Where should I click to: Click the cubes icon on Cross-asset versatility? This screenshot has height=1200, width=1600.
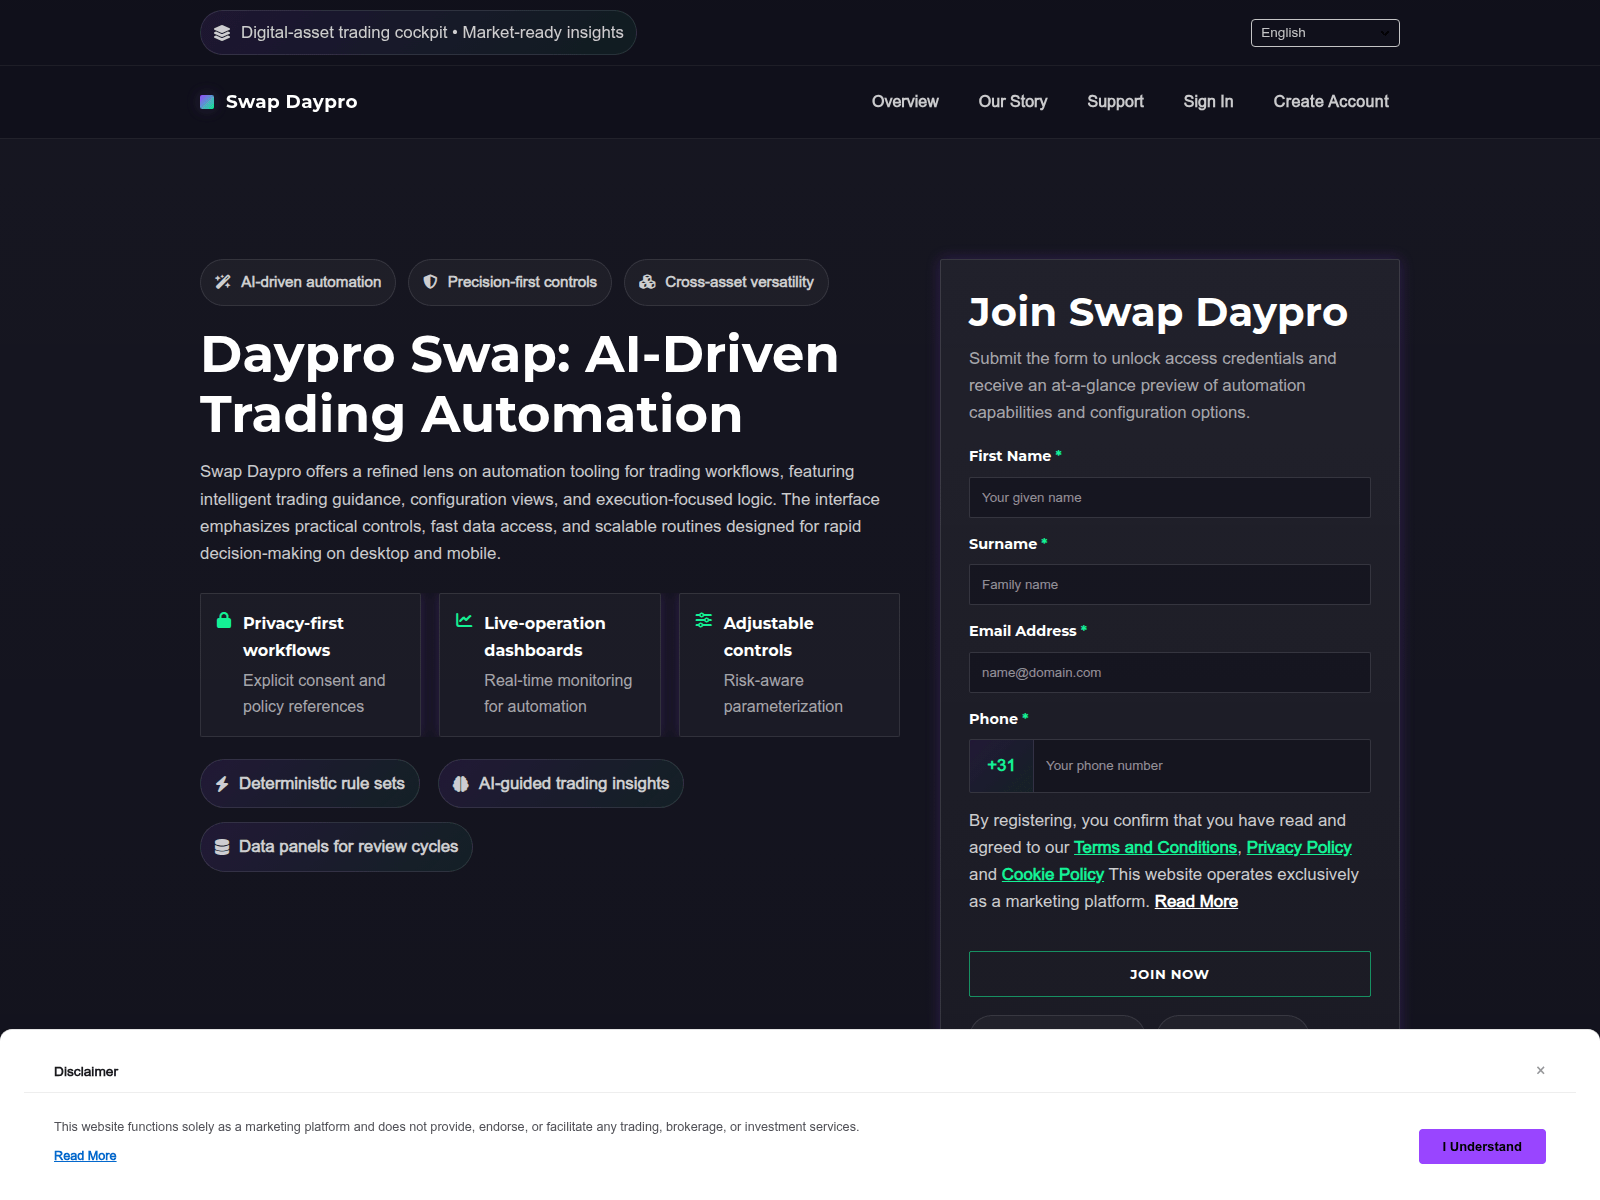coord(647,282)
